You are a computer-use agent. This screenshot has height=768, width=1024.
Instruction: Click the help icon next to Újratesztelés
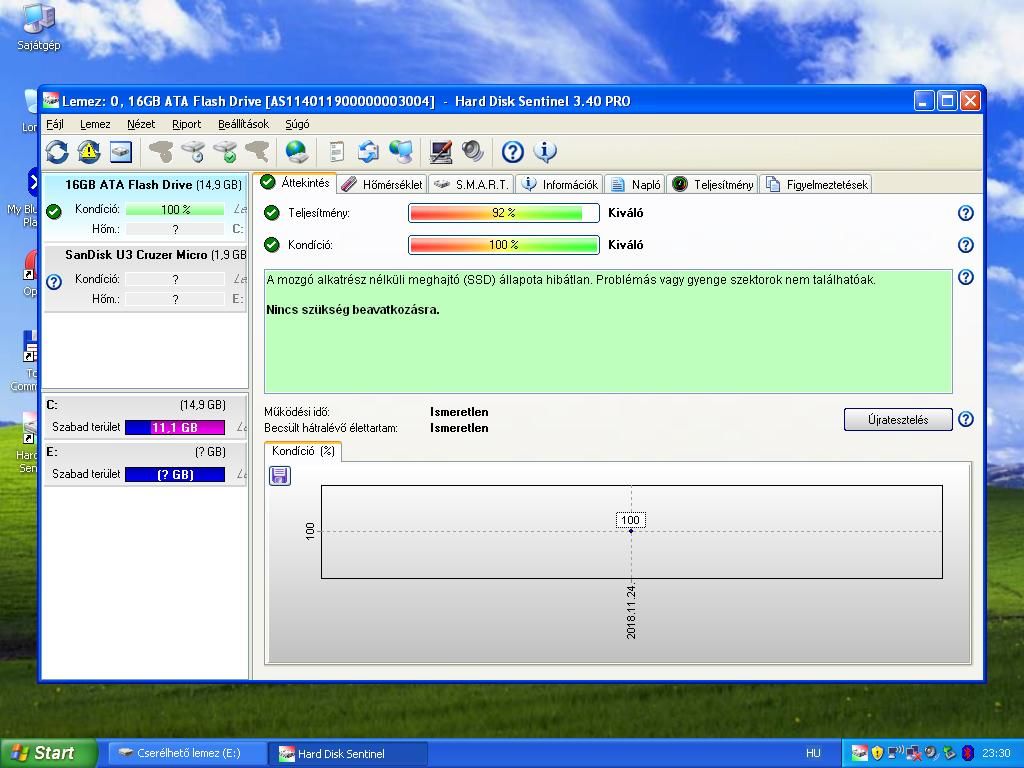(966, 419)
